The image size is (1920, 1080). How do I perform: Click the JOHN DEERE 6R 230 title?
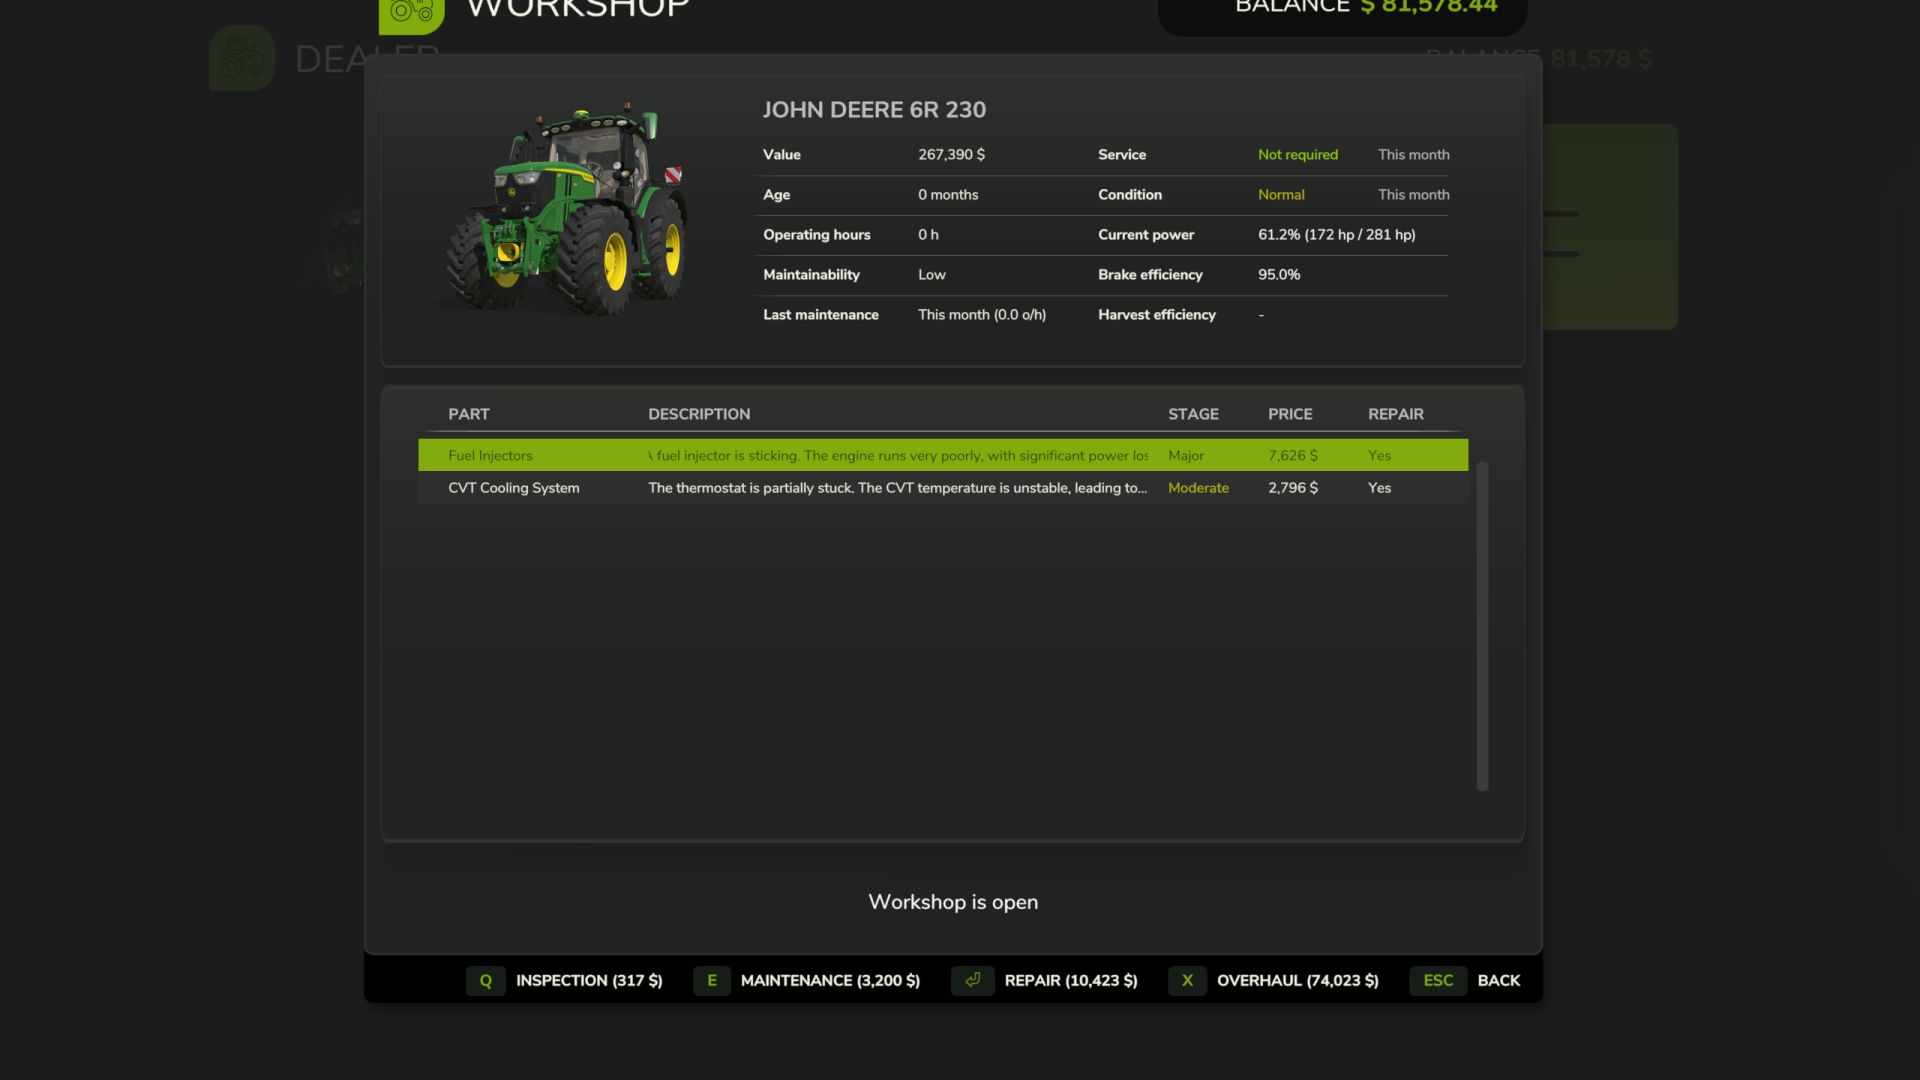point(874,110)
